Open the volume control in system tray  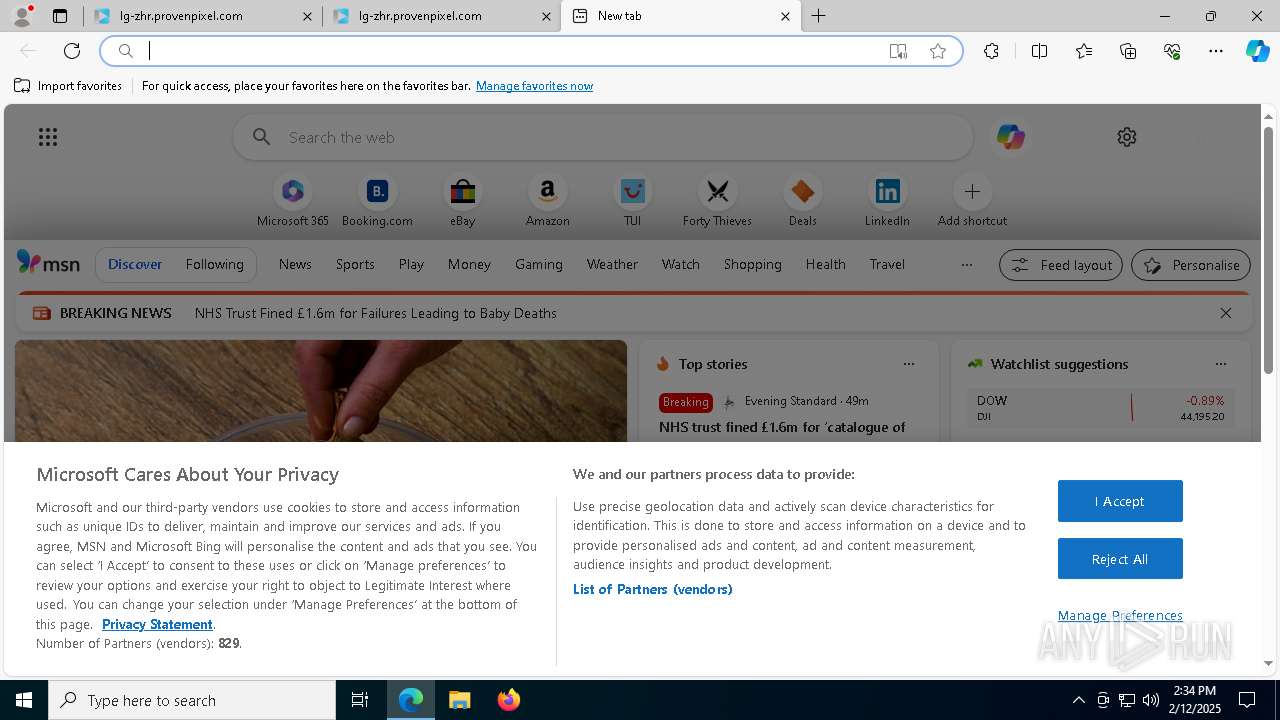(x=1150, y=700)
